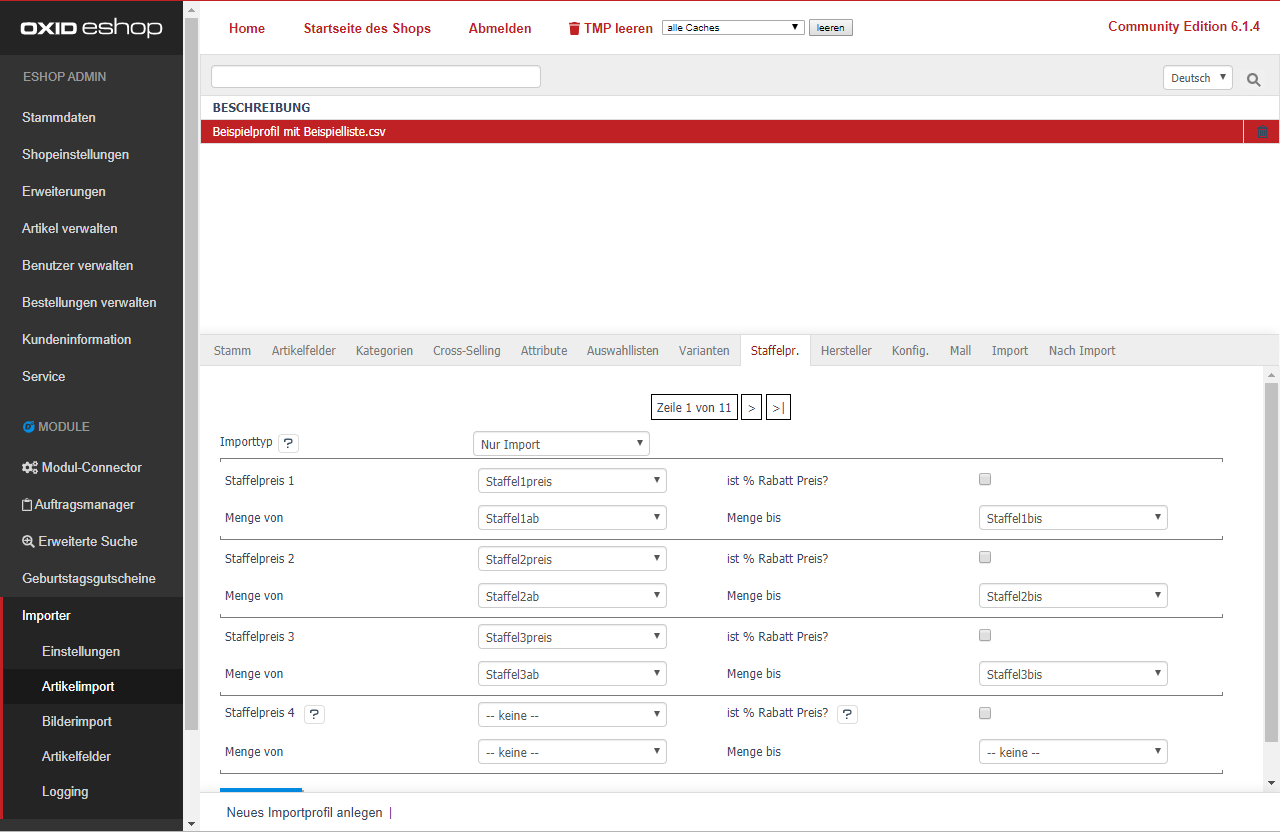
Task: Toggle the % Rabatt checkbox for Staffelpreis 4
Action: point(985,714)
